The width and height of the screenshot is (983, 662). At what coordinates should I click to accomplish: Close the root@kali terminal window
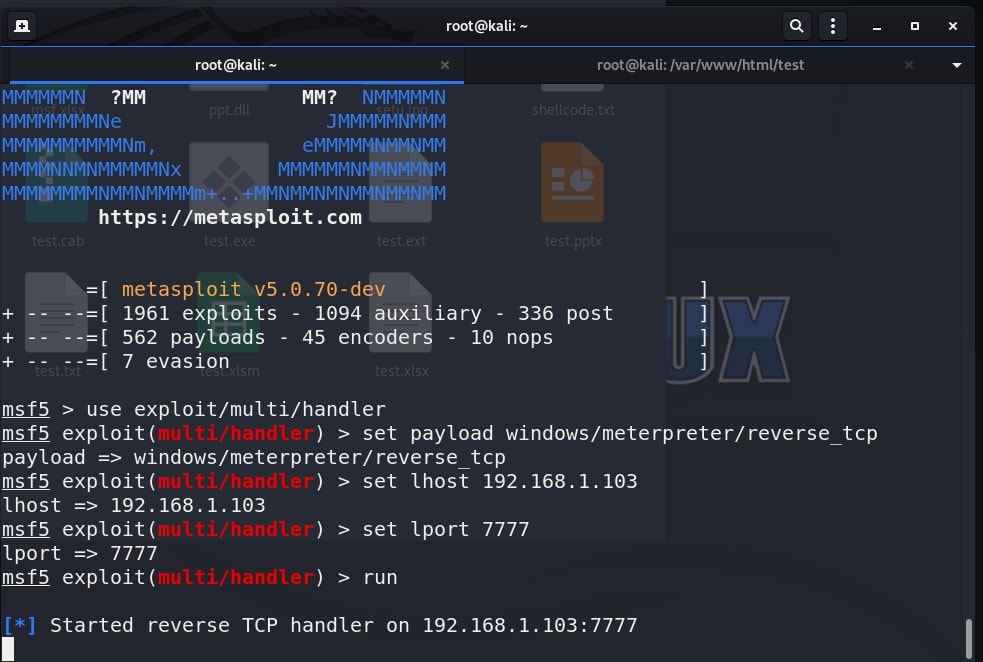click(x=953, y=26)
